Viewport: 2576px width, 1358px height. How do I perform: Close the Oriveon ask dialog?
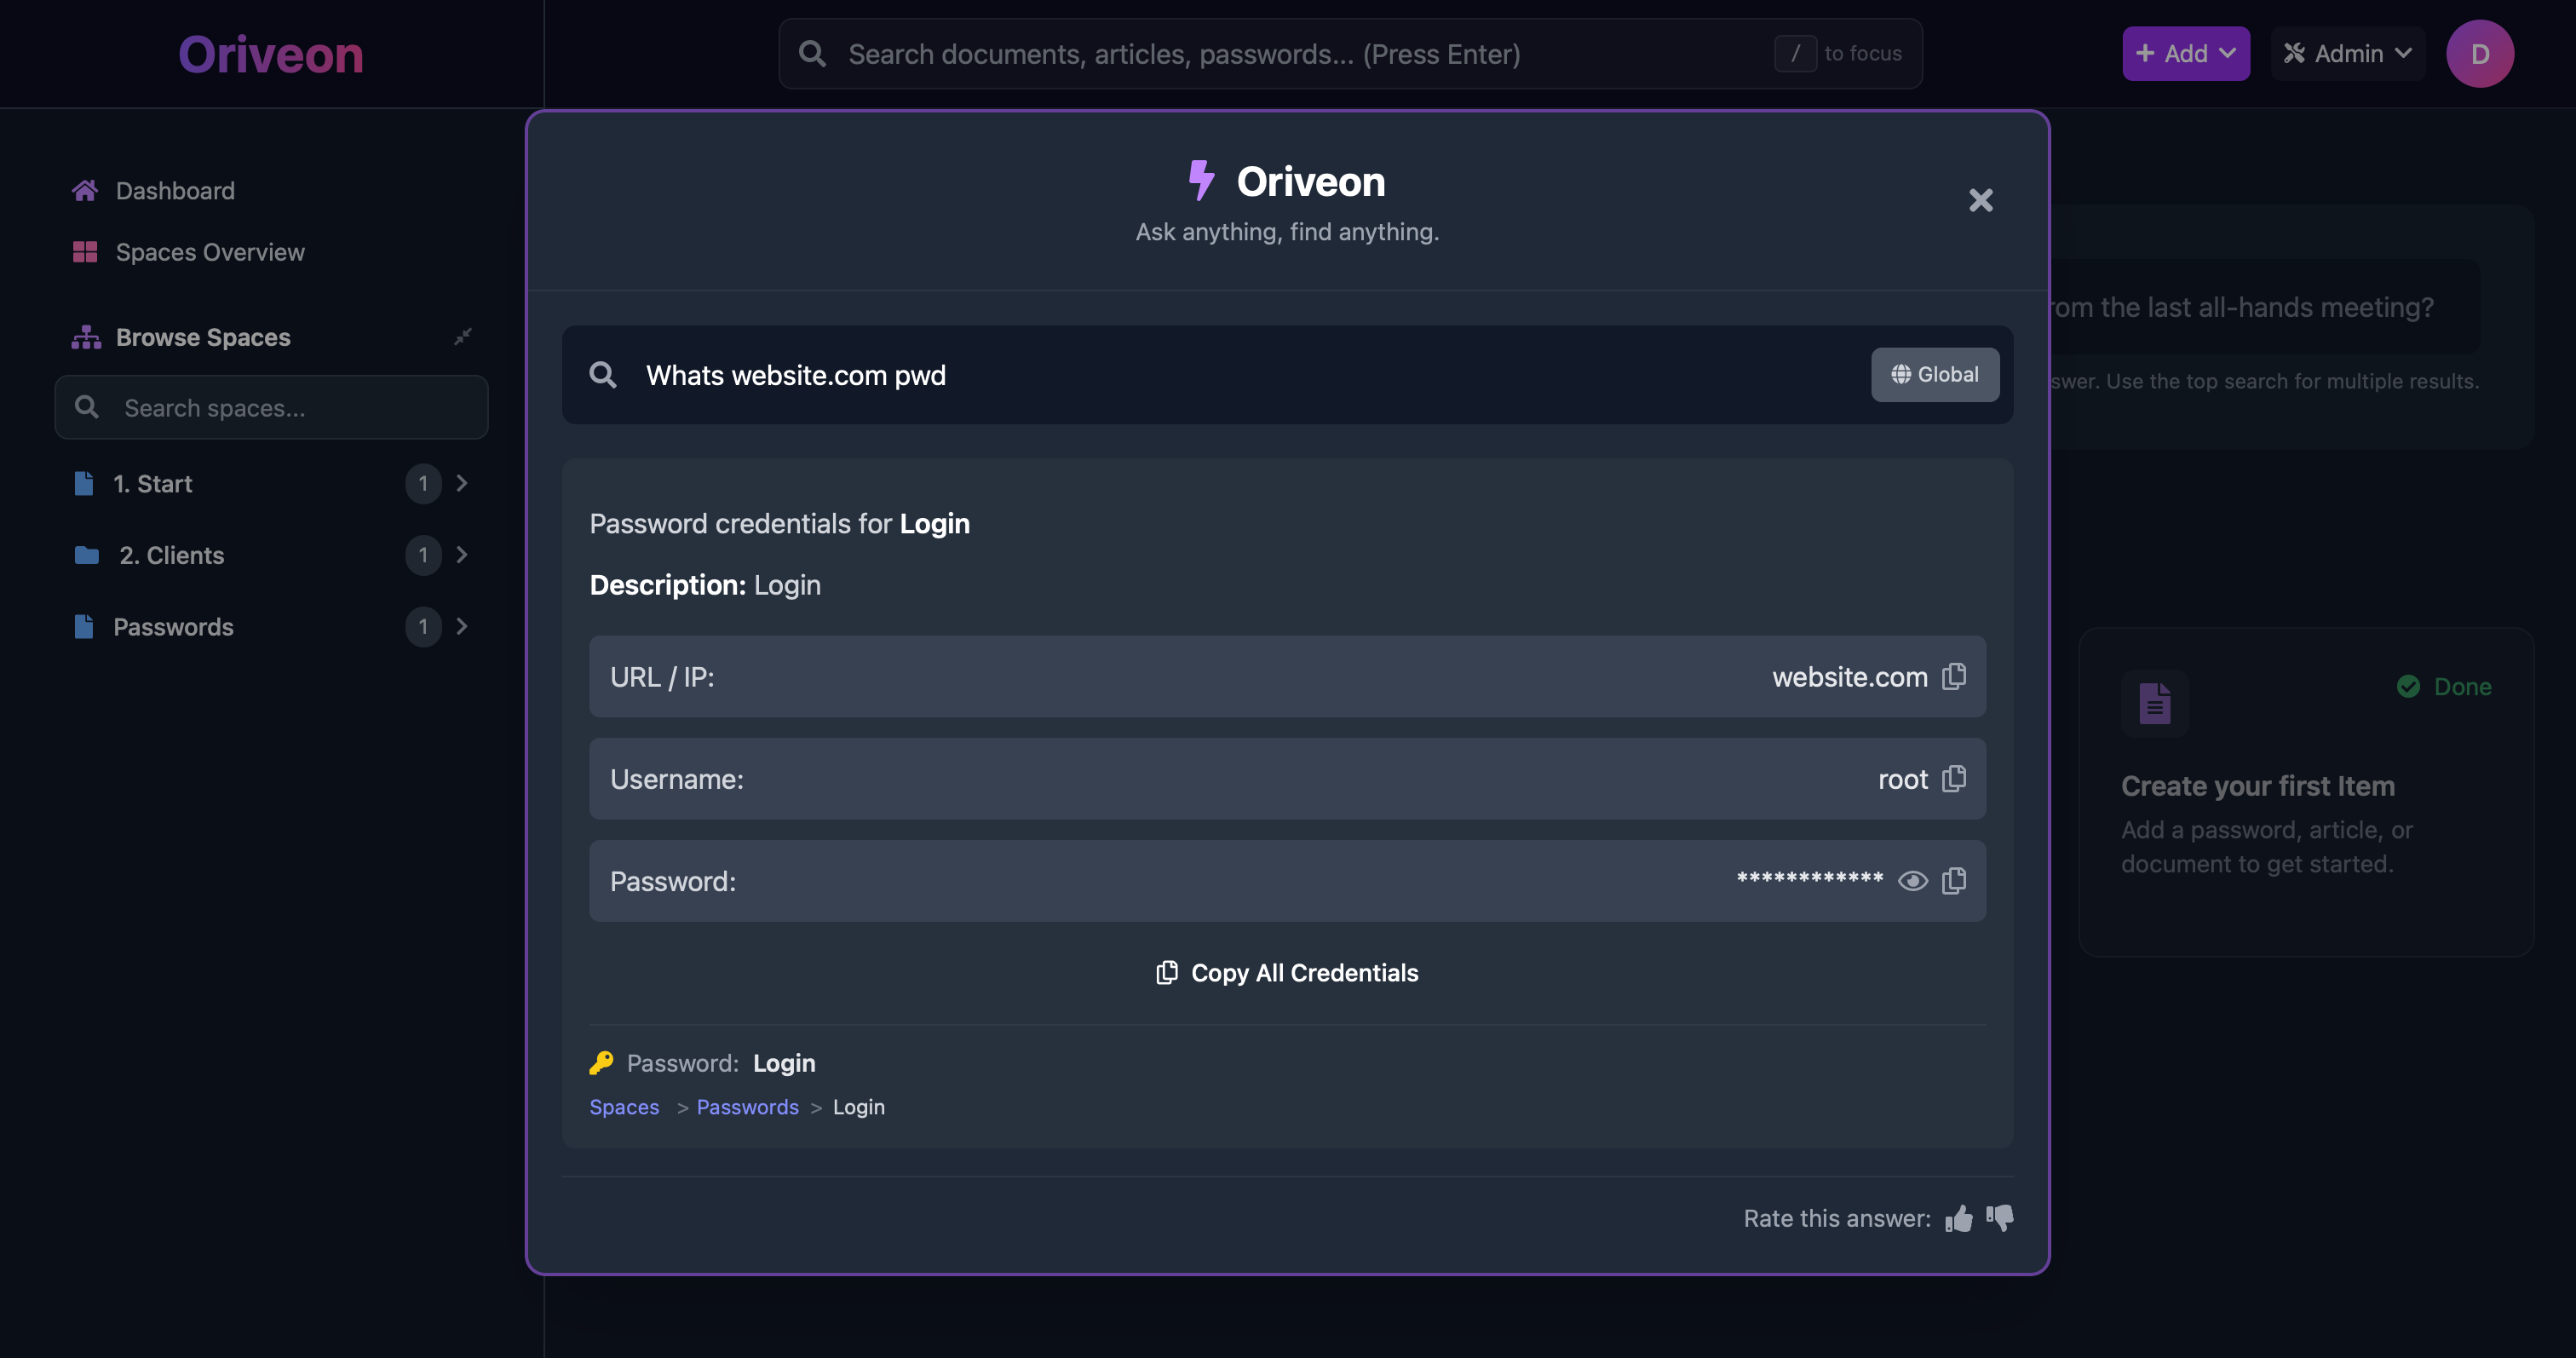(x=1980, y=200)
